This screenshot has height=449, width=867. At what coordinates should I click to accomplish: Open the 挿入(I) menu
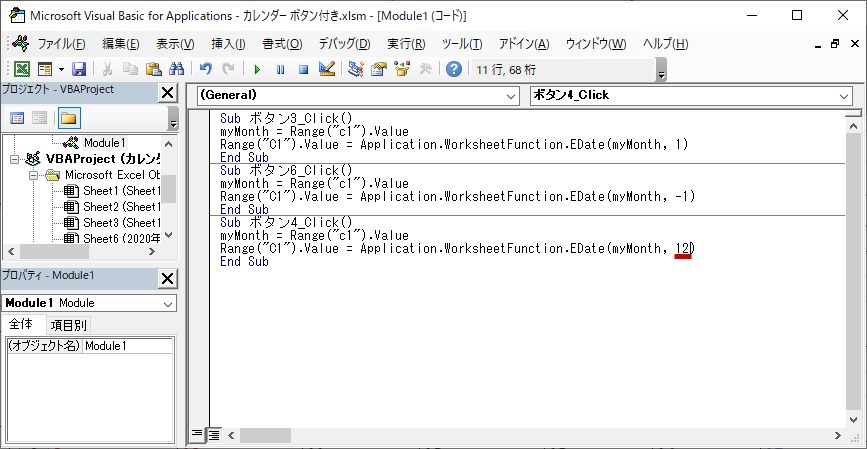pyautogui.click(x=228, y=44)
